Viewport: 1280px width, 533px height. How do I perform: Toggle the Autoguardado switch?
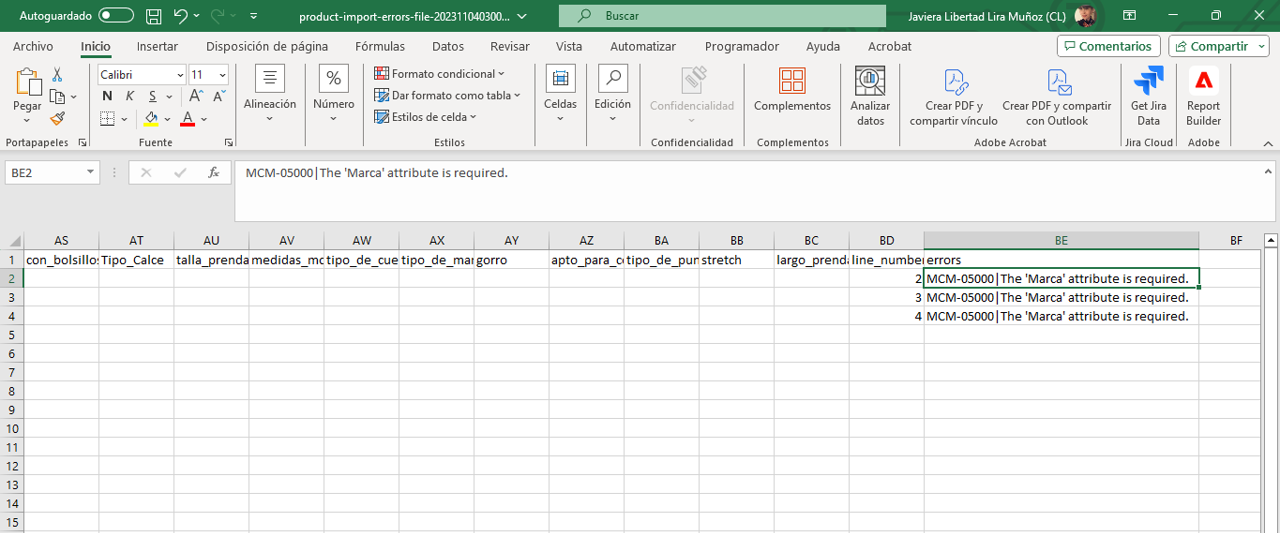[x=116, y=16]
